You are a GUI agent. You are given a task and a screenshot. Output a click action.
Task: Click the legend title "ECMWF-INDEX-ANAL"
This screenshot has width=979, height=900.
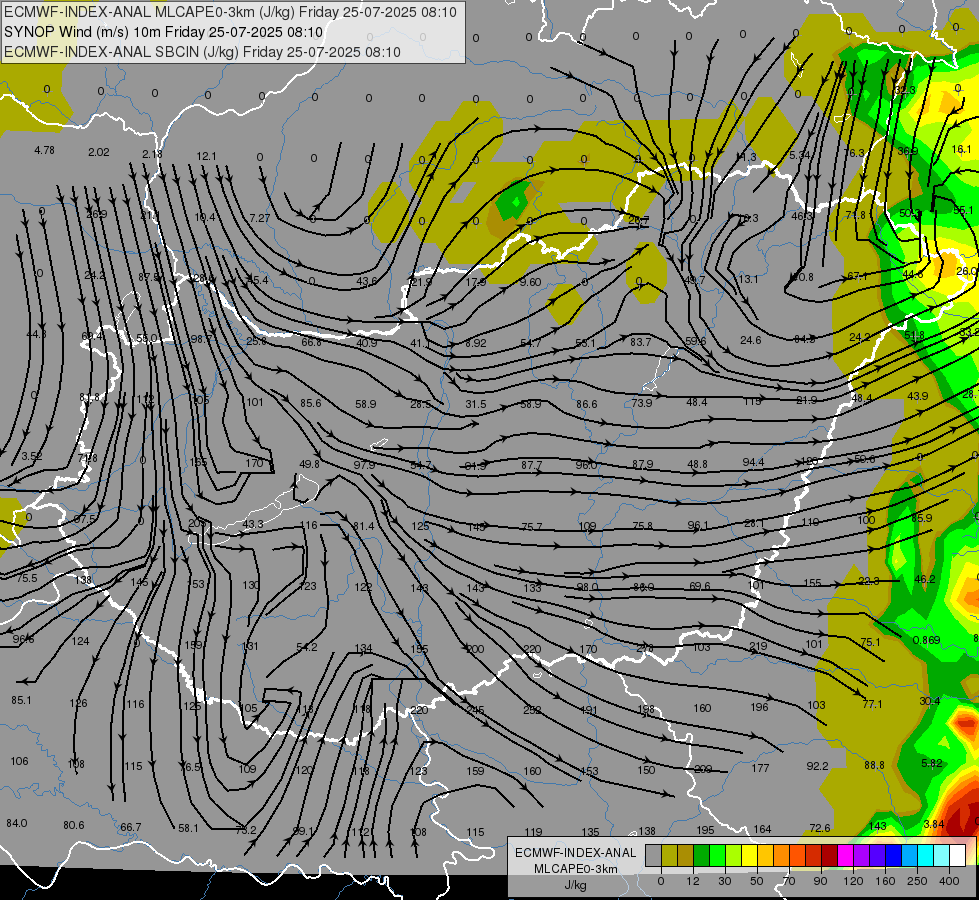click(575, 853)
